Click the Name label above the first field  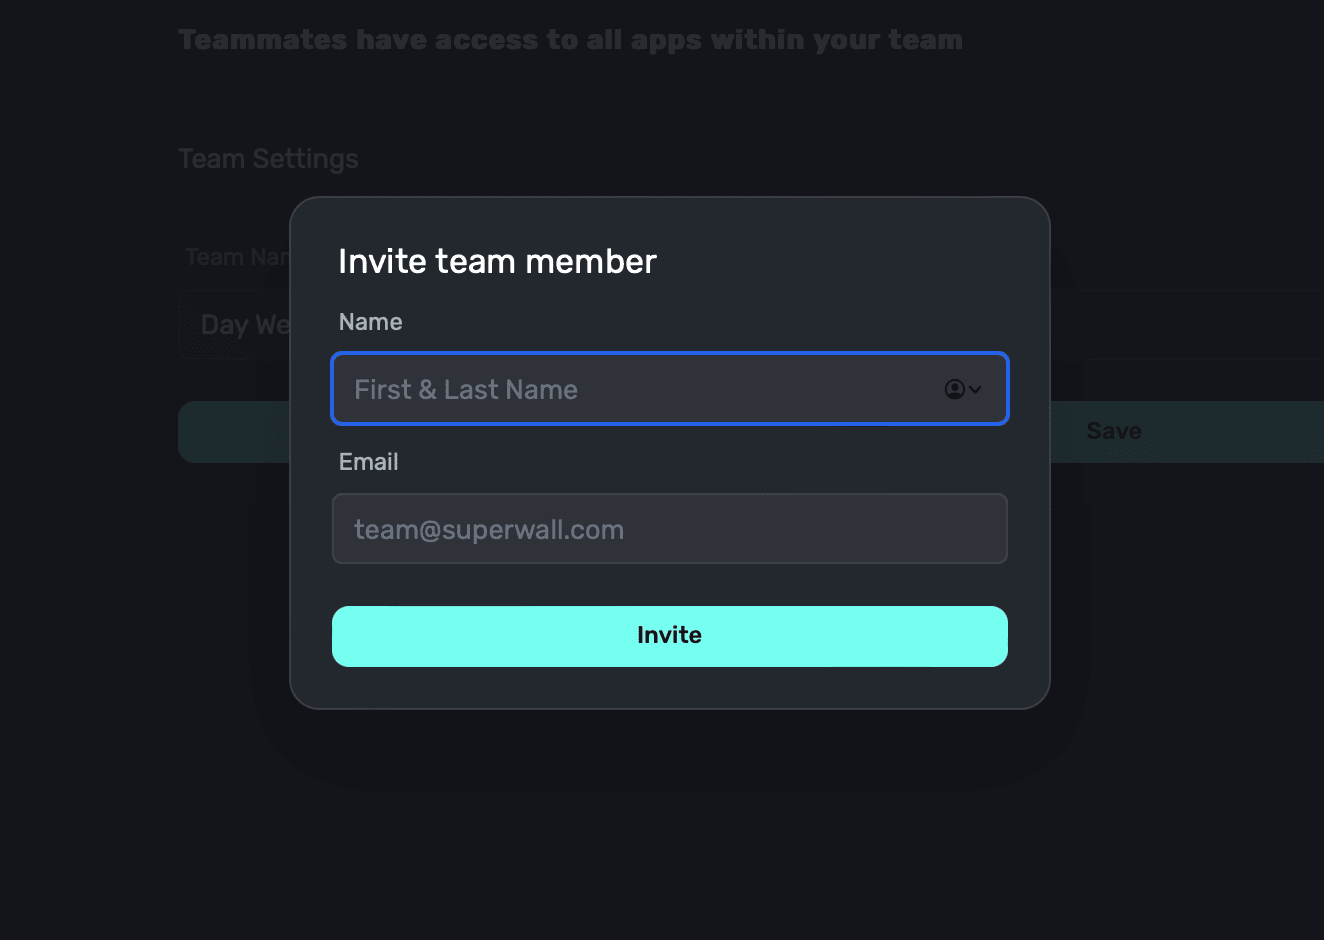pos(370,322)
